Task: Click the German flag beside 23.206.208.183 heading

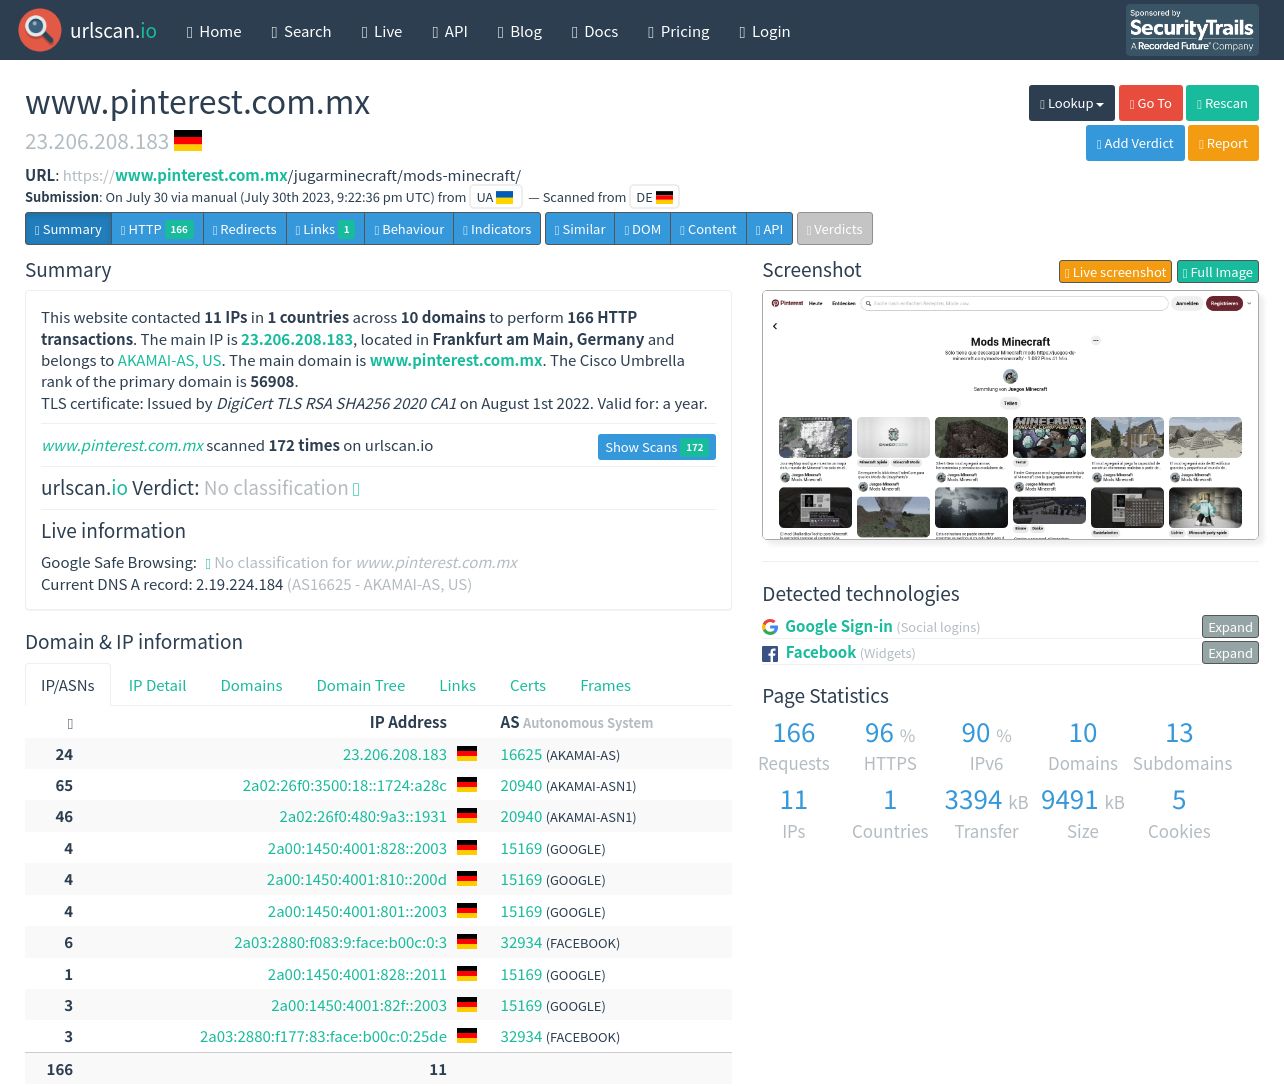Action: click(188, 141)
